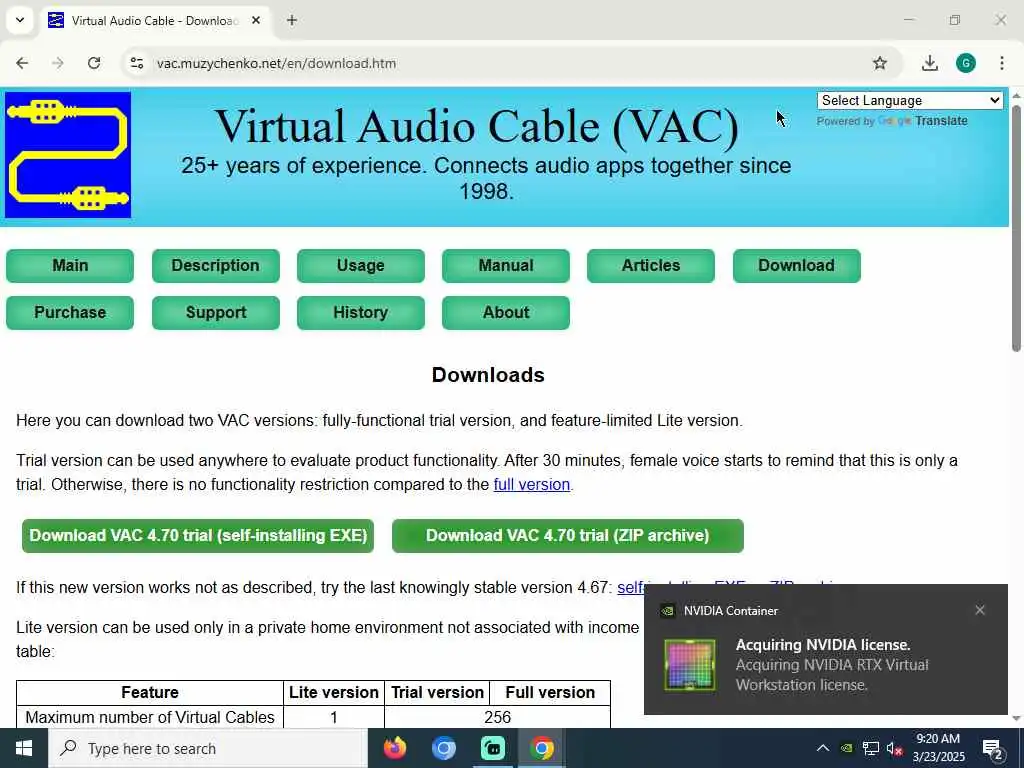Click the NVIDIA tray icon

[x=846, y=748]
